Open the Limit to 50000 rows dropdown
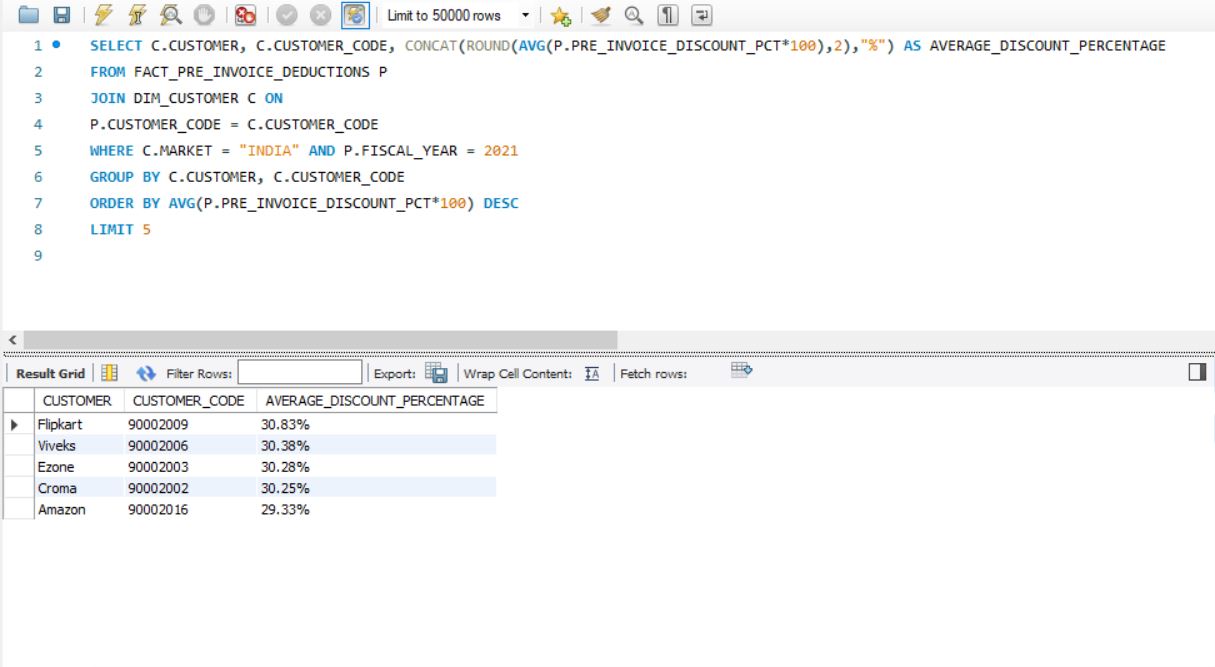Image resolution: width=1215 pixels, height=667 pixels. click(x=524, y=13)
